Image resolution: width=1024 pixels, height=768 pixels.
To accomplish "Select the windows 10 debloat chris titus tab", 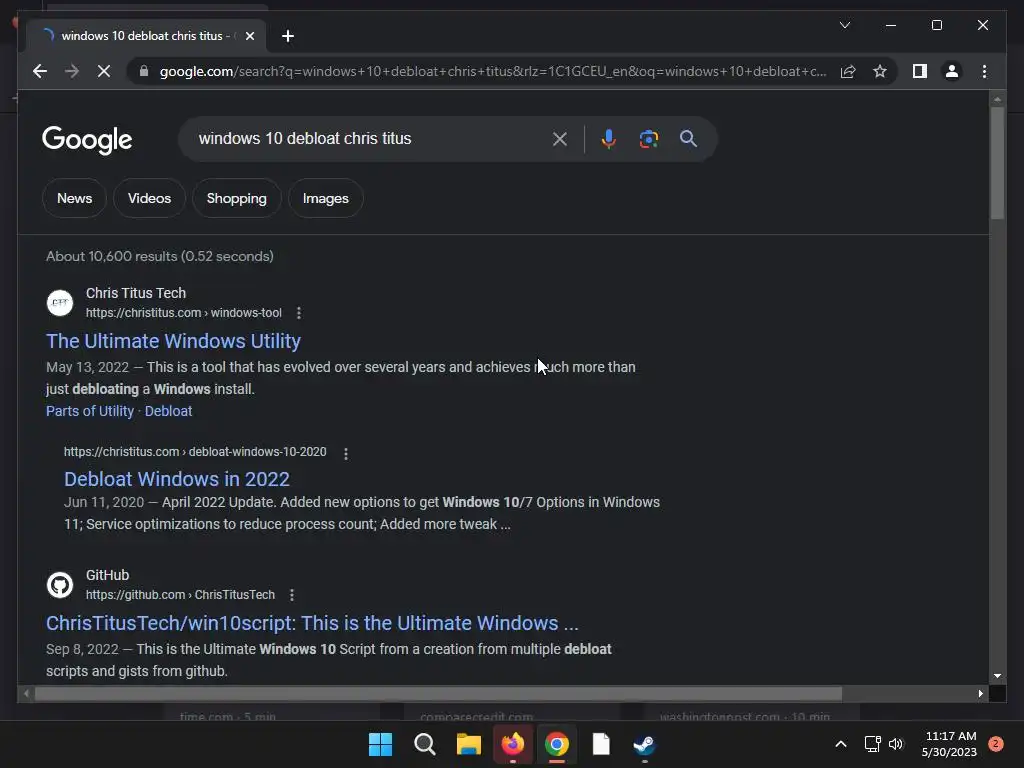I will (x=145, y=36).
